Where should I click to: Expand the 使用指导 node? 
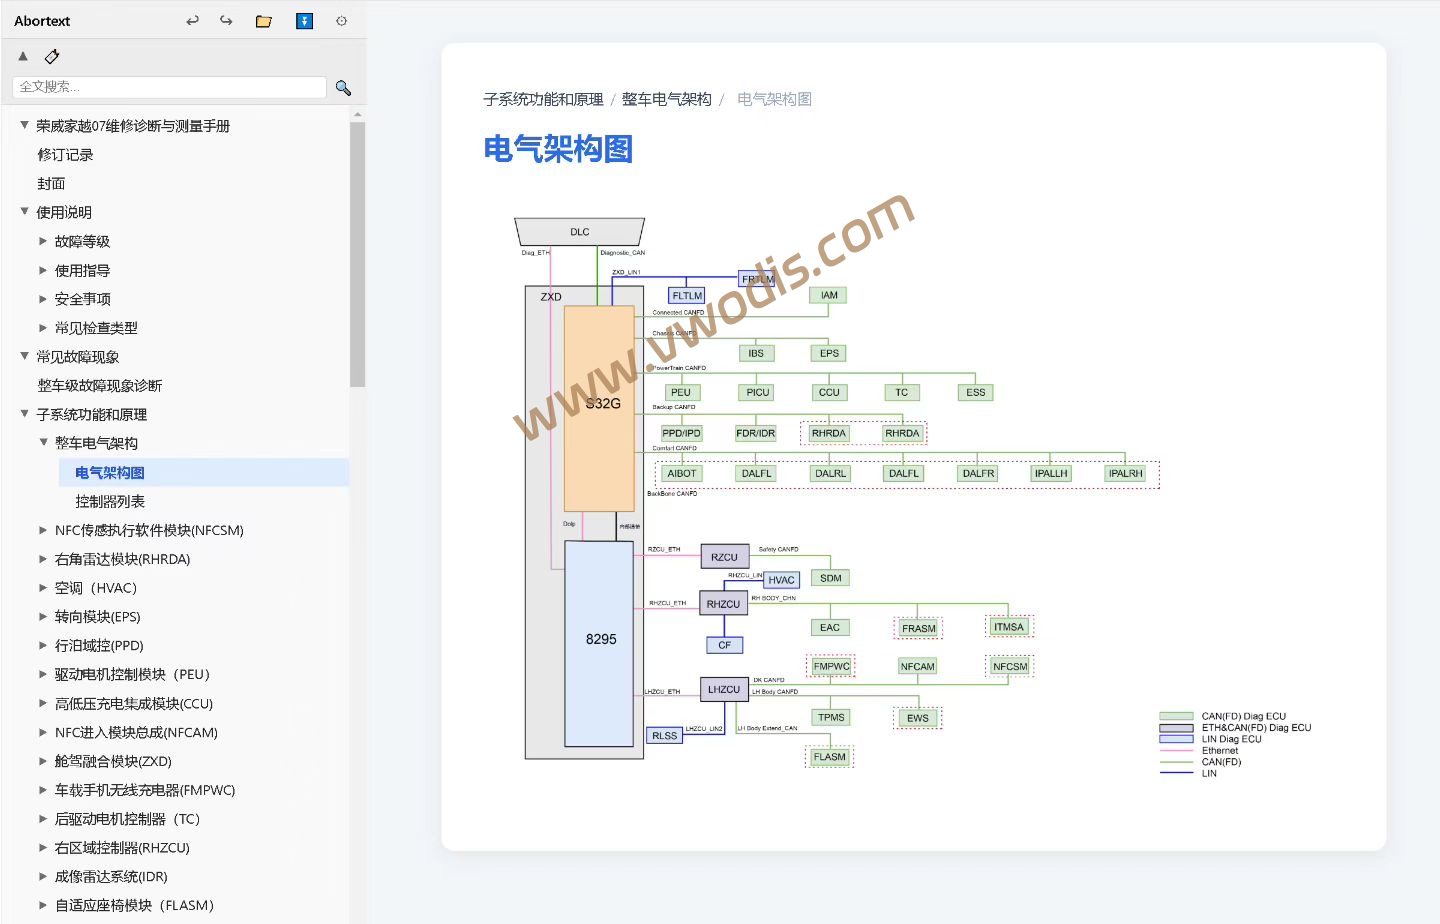tap(43, 270)
